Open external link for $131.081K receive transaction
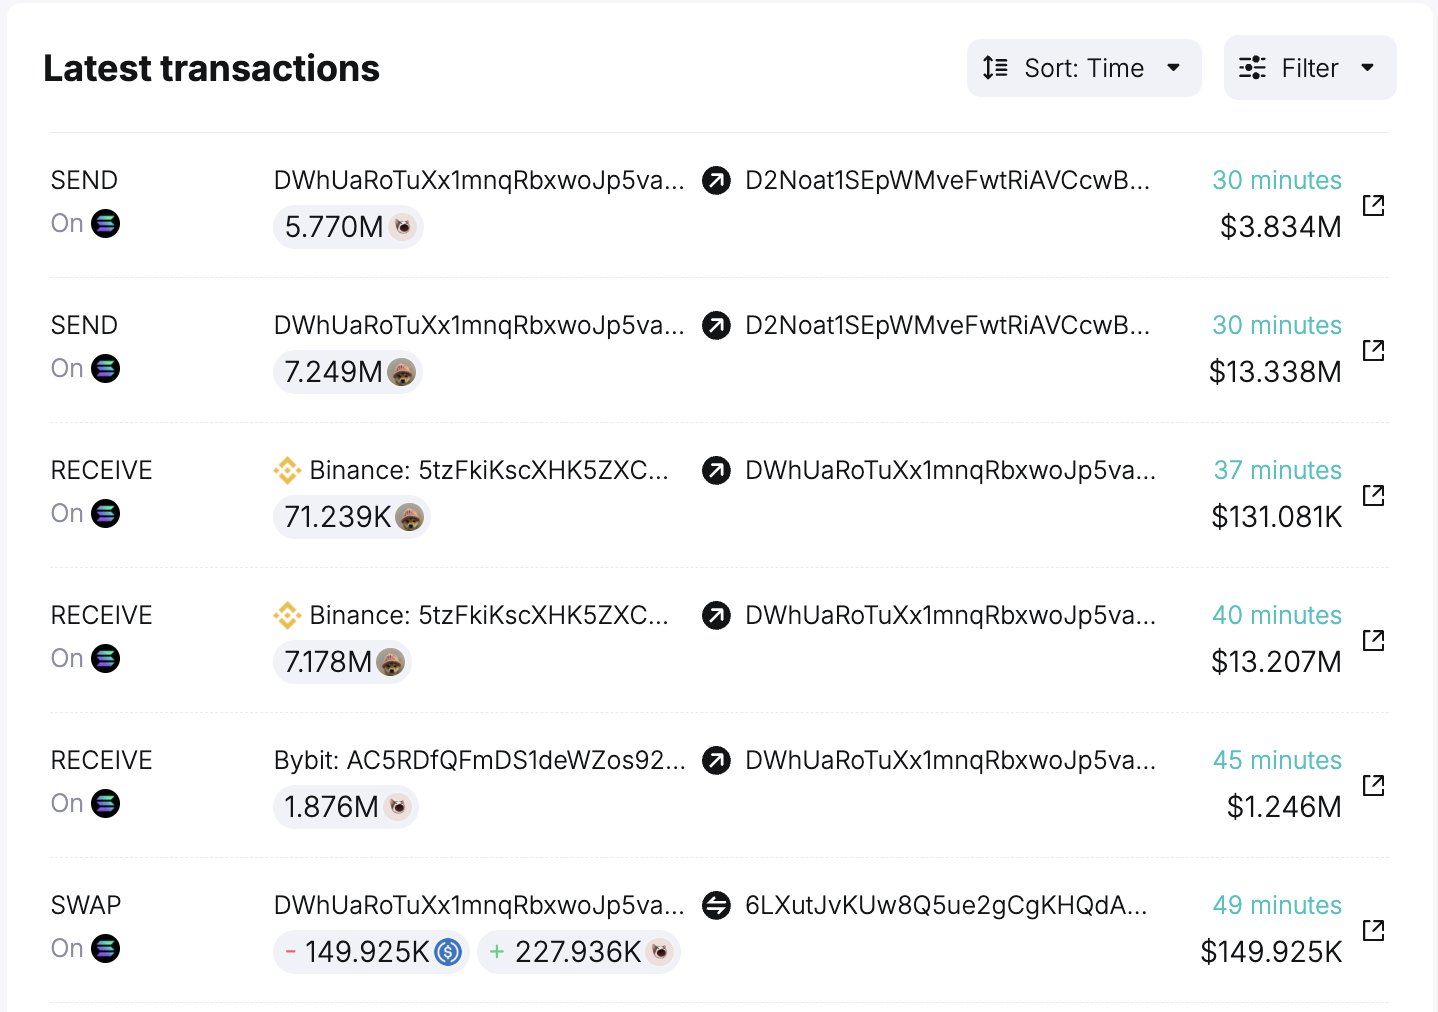 1374,495
